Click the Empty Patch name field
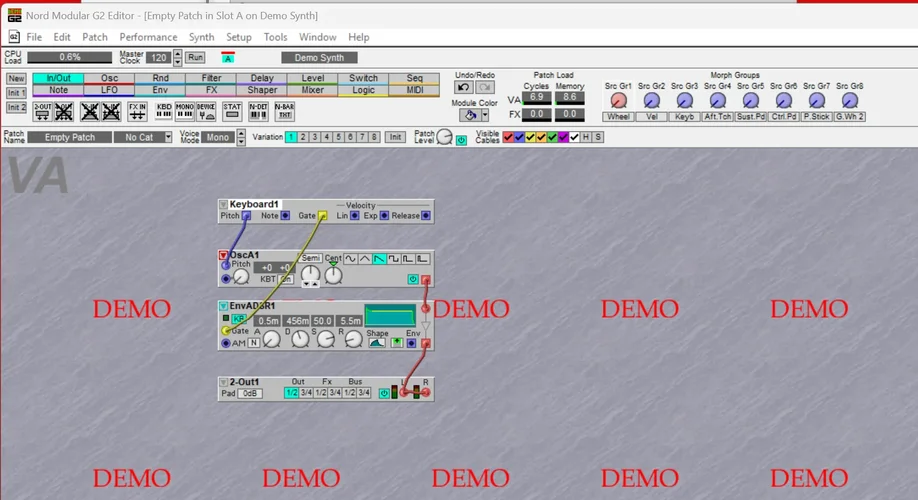The image size is (918, 500). (x=70, y=137)
